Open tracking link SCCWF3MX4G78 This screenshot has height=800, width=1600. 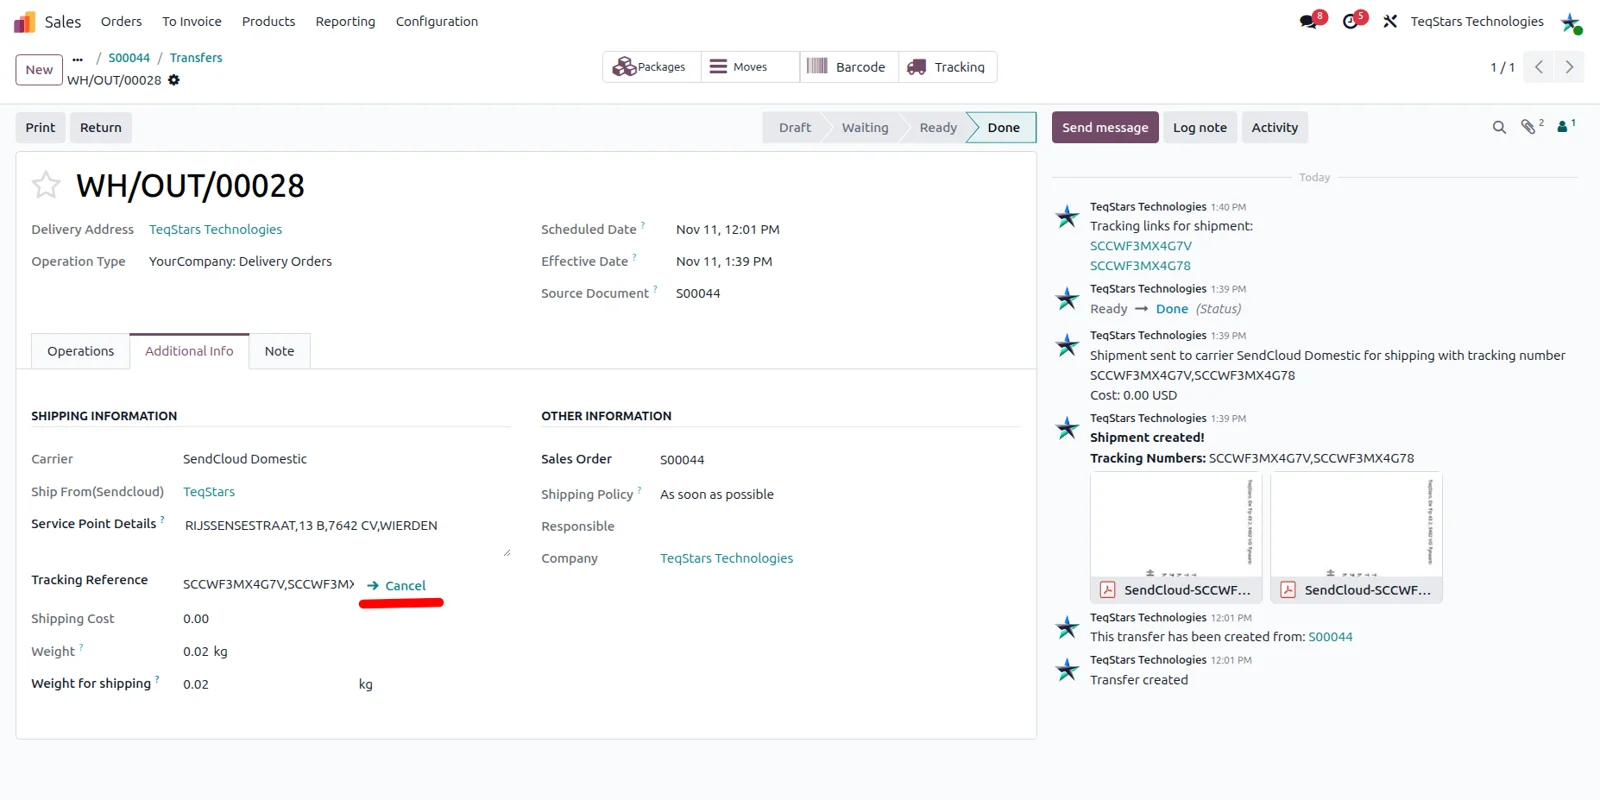click(1140, 266)
